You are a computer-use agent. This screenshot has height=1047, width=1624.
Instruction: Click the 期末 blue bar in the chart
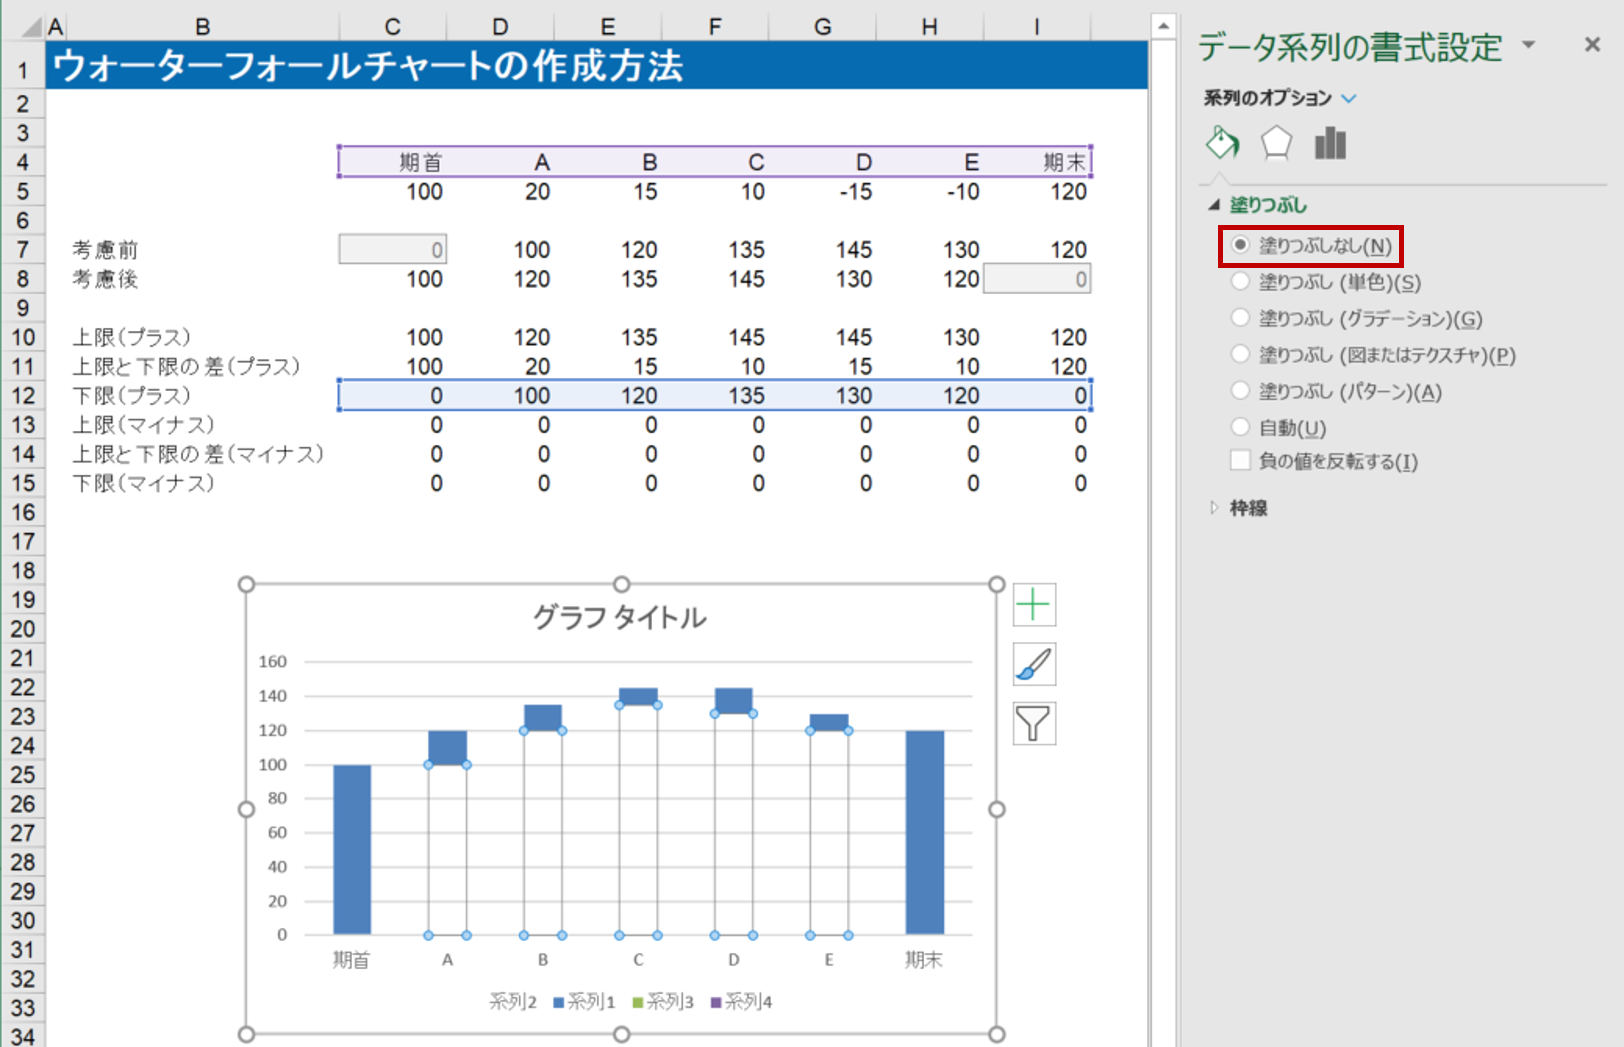tap(924, 832)
